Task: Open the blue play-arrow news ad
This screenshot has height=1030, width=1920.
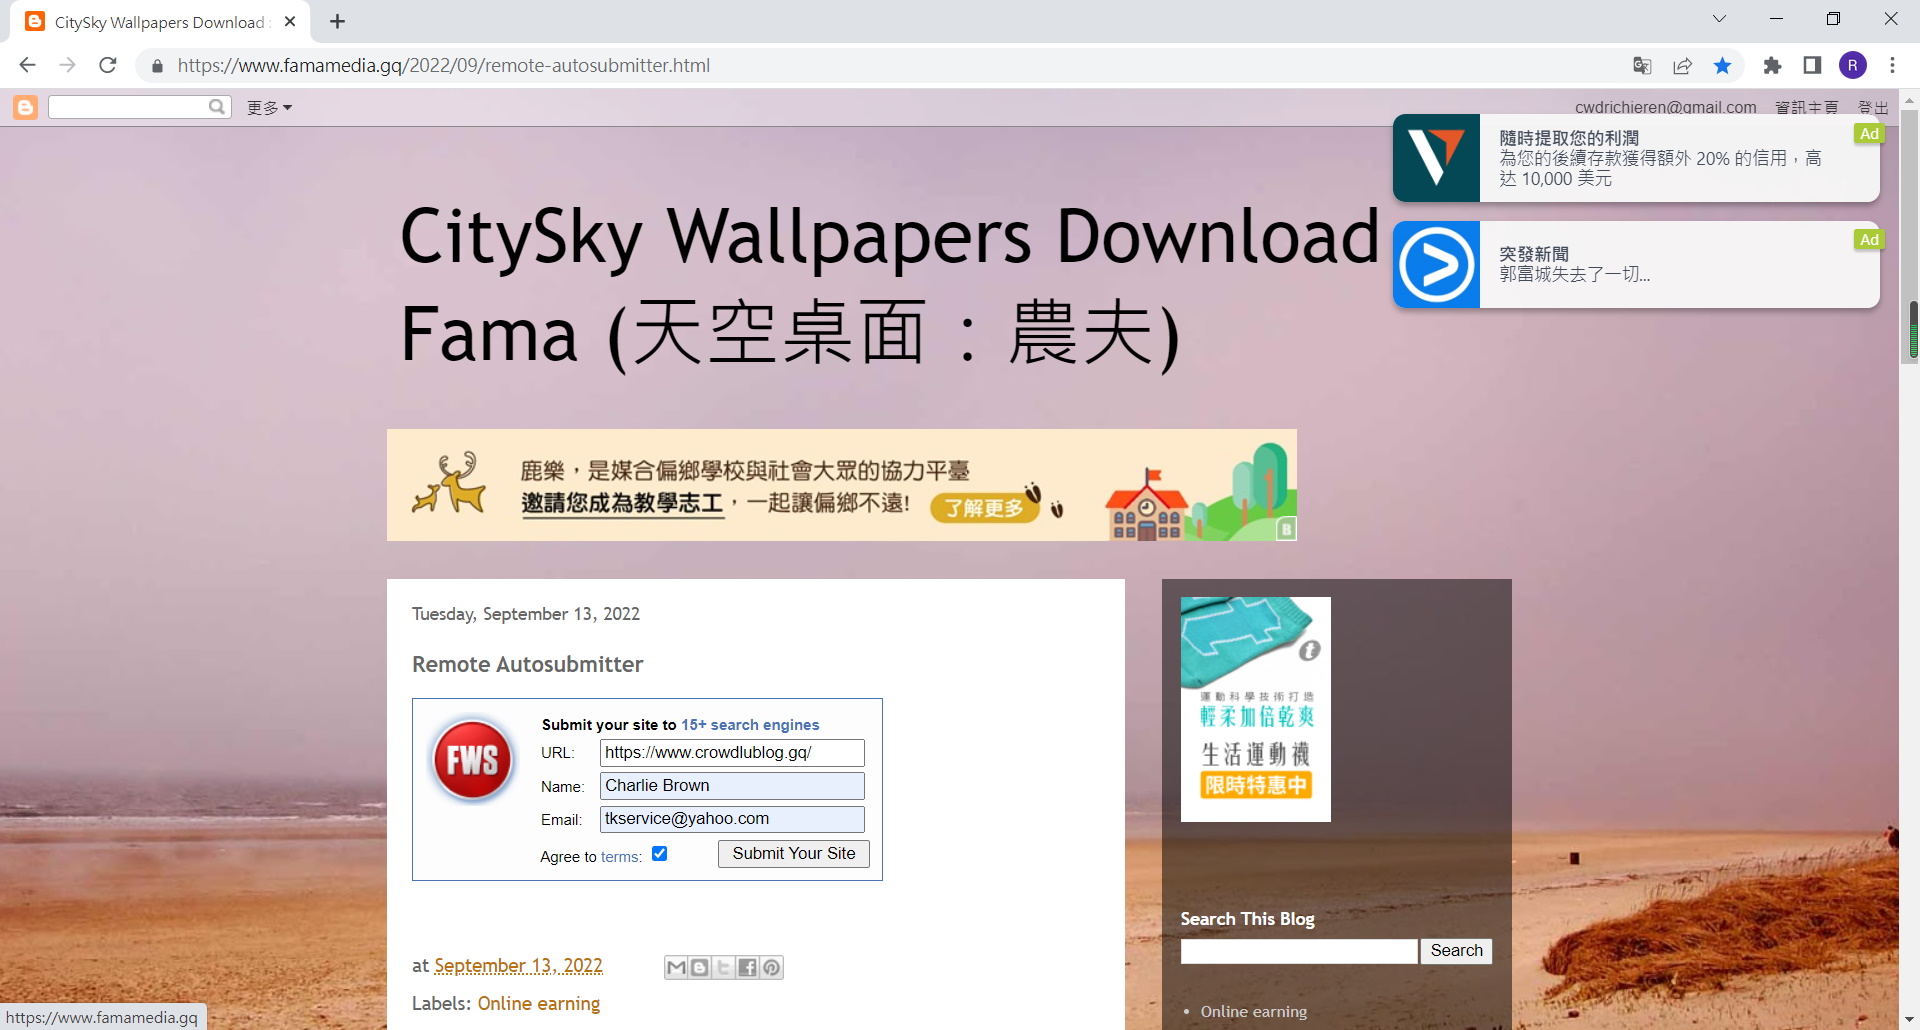Action: pos(1636,265)
